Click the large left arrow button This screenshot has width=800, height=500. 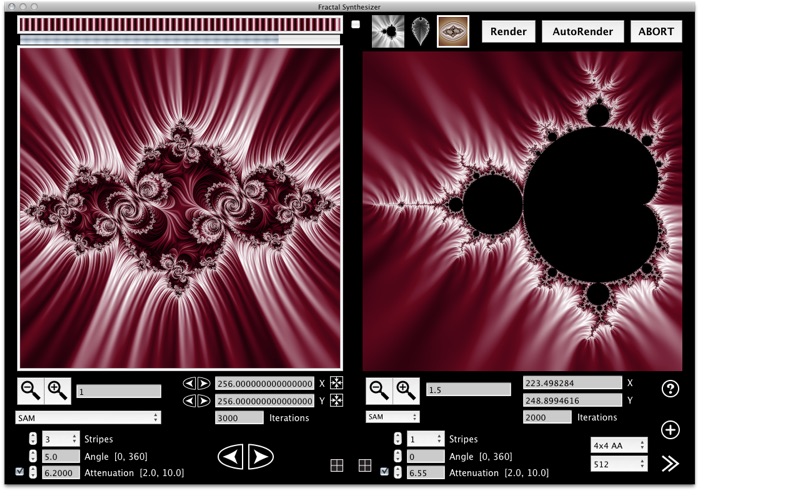point(231,457)
